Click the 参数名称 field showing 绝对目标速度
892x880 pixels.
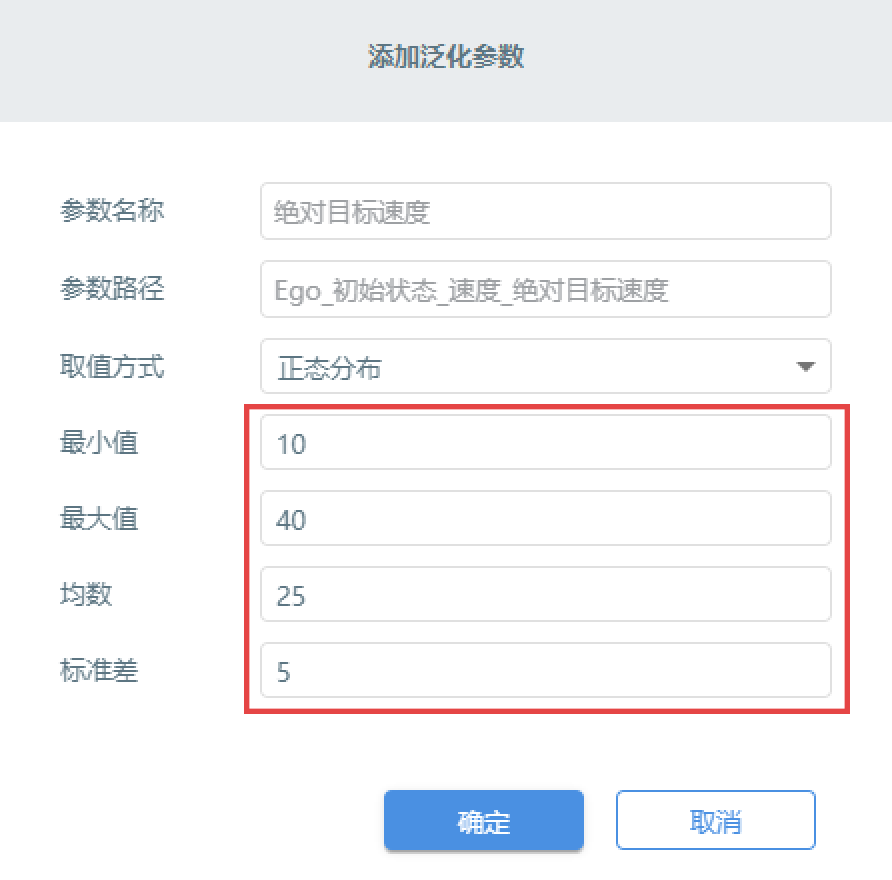(546, 211)
